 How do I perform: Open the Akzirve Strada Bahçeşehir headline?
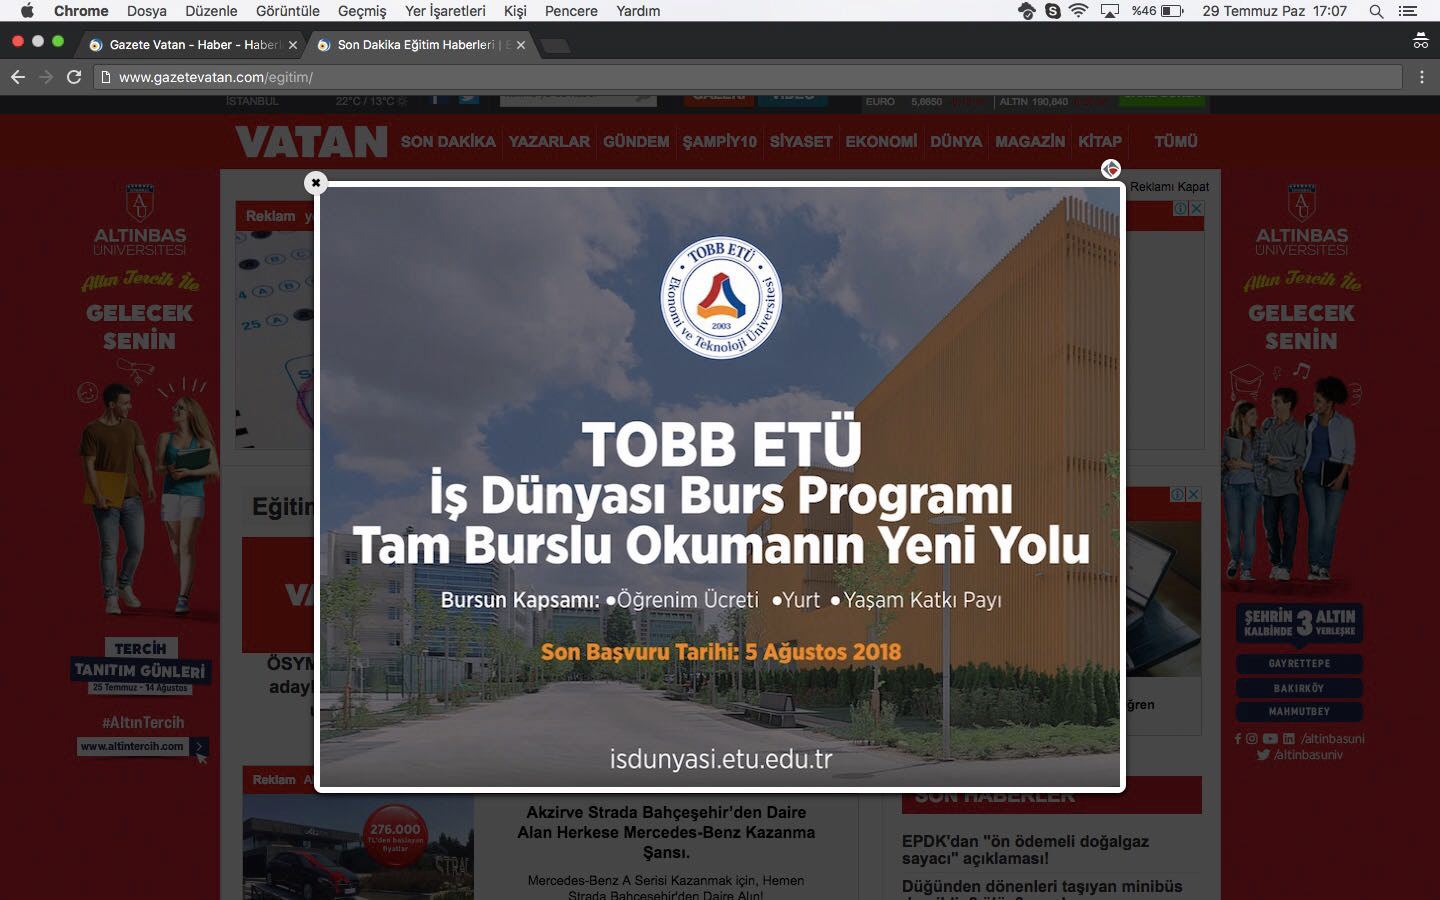pos(666,832)
